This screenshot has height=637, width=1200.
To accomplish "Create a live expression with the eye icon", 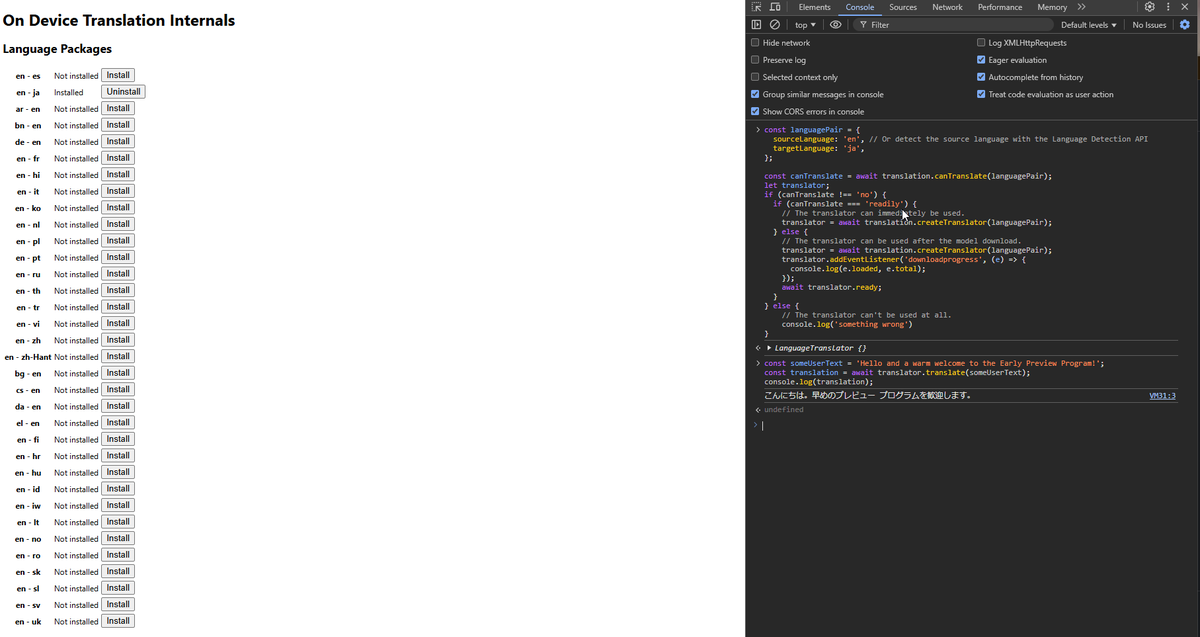I will [835, 24].
